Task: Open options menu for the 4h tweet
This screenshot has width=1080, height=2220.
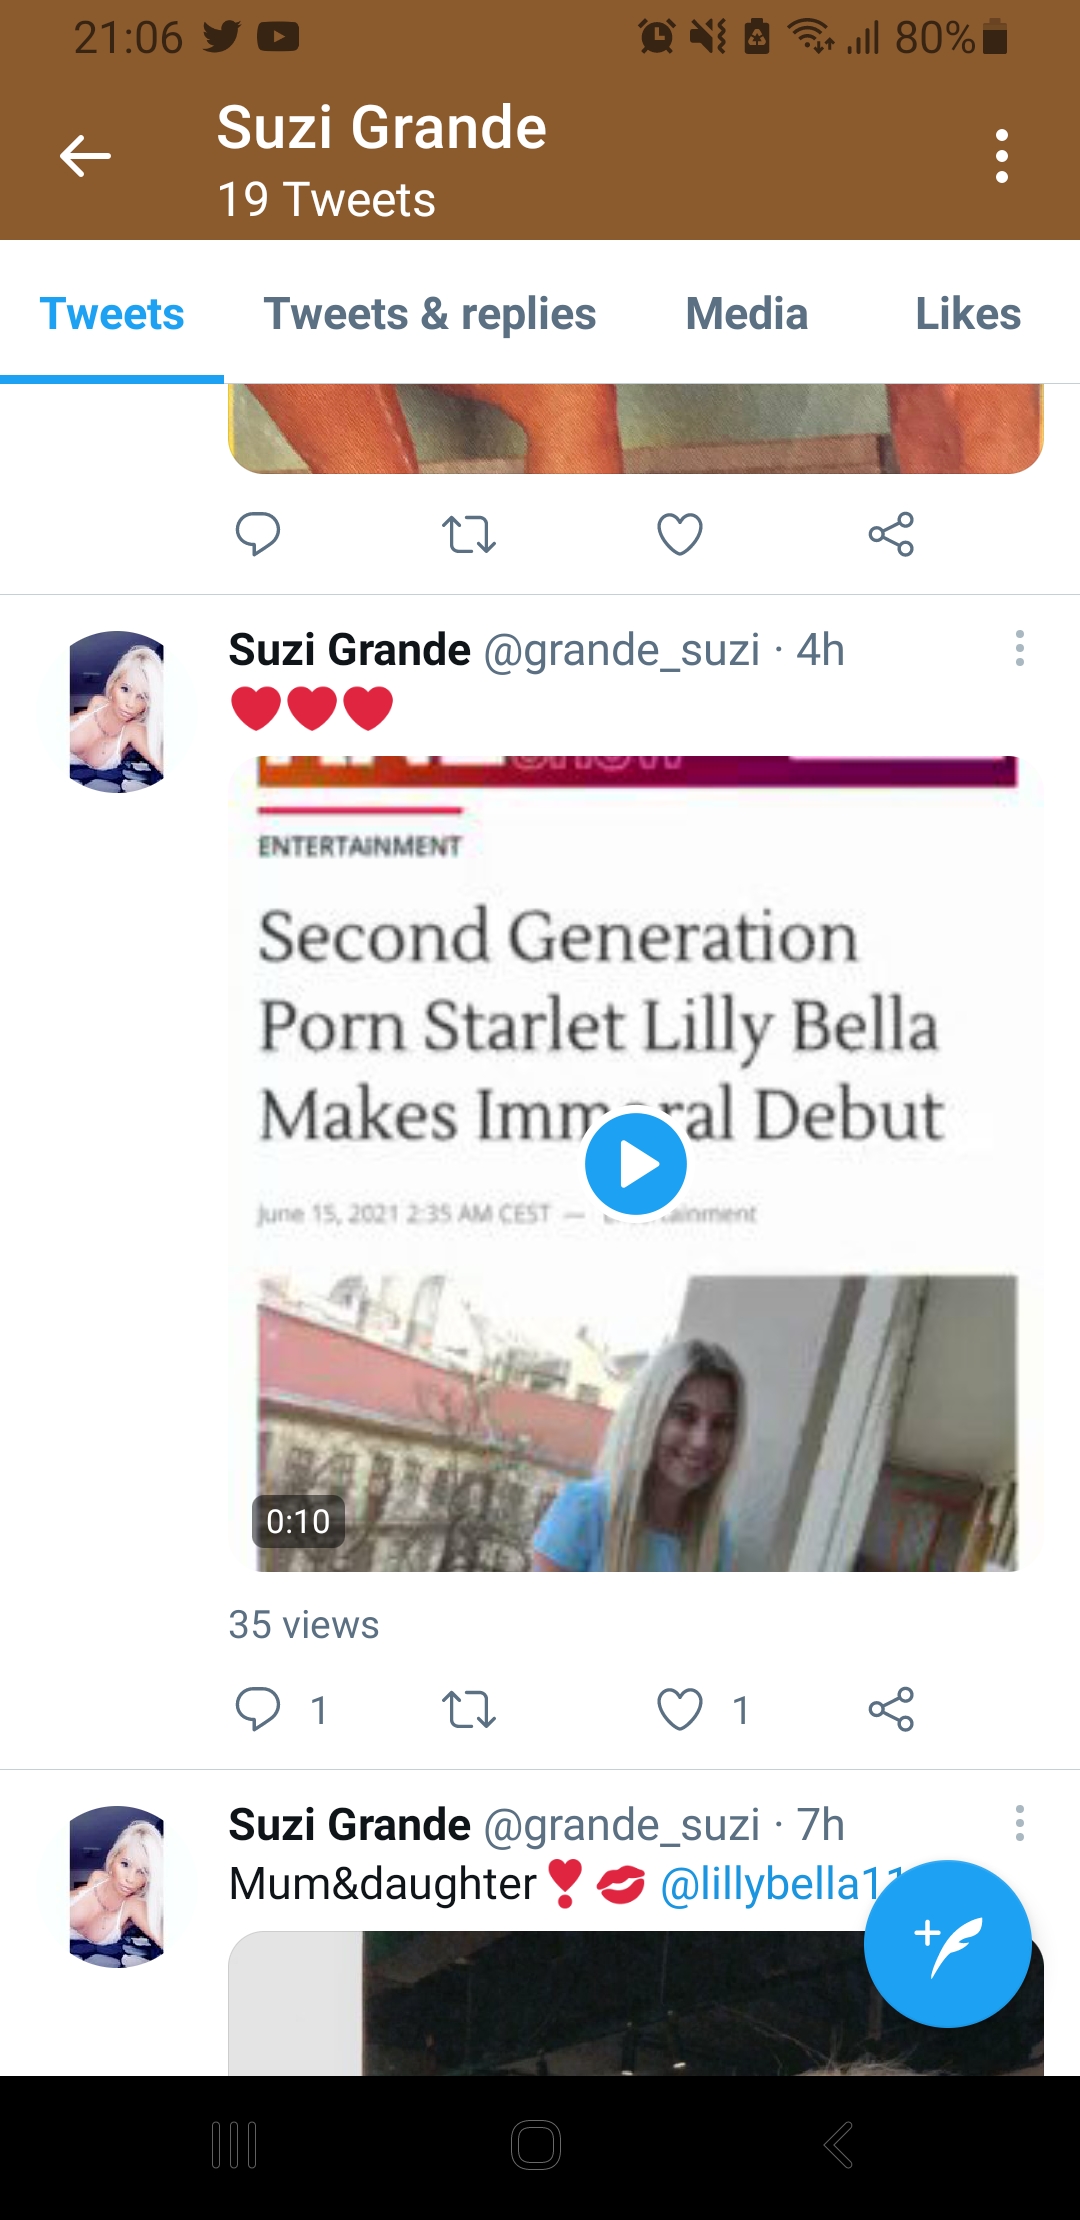Action: click(1019, 648)
